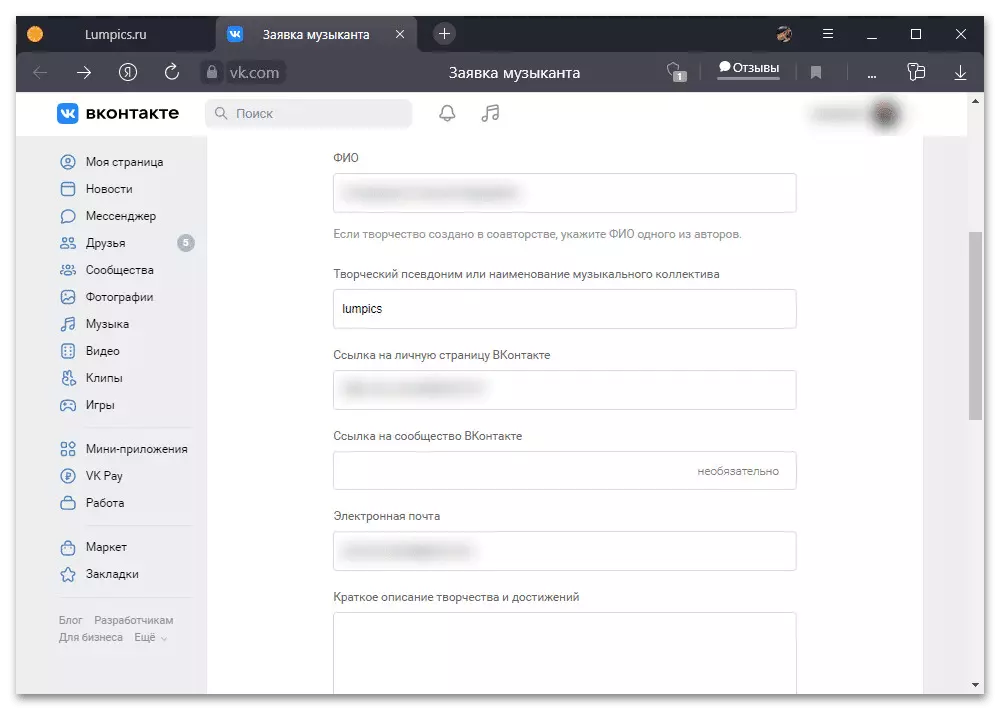Click the VK logo icon in header
Image resolution: width=1000 pixels, height=710 pixels.
pyautogui.click(x=68, y=114)
